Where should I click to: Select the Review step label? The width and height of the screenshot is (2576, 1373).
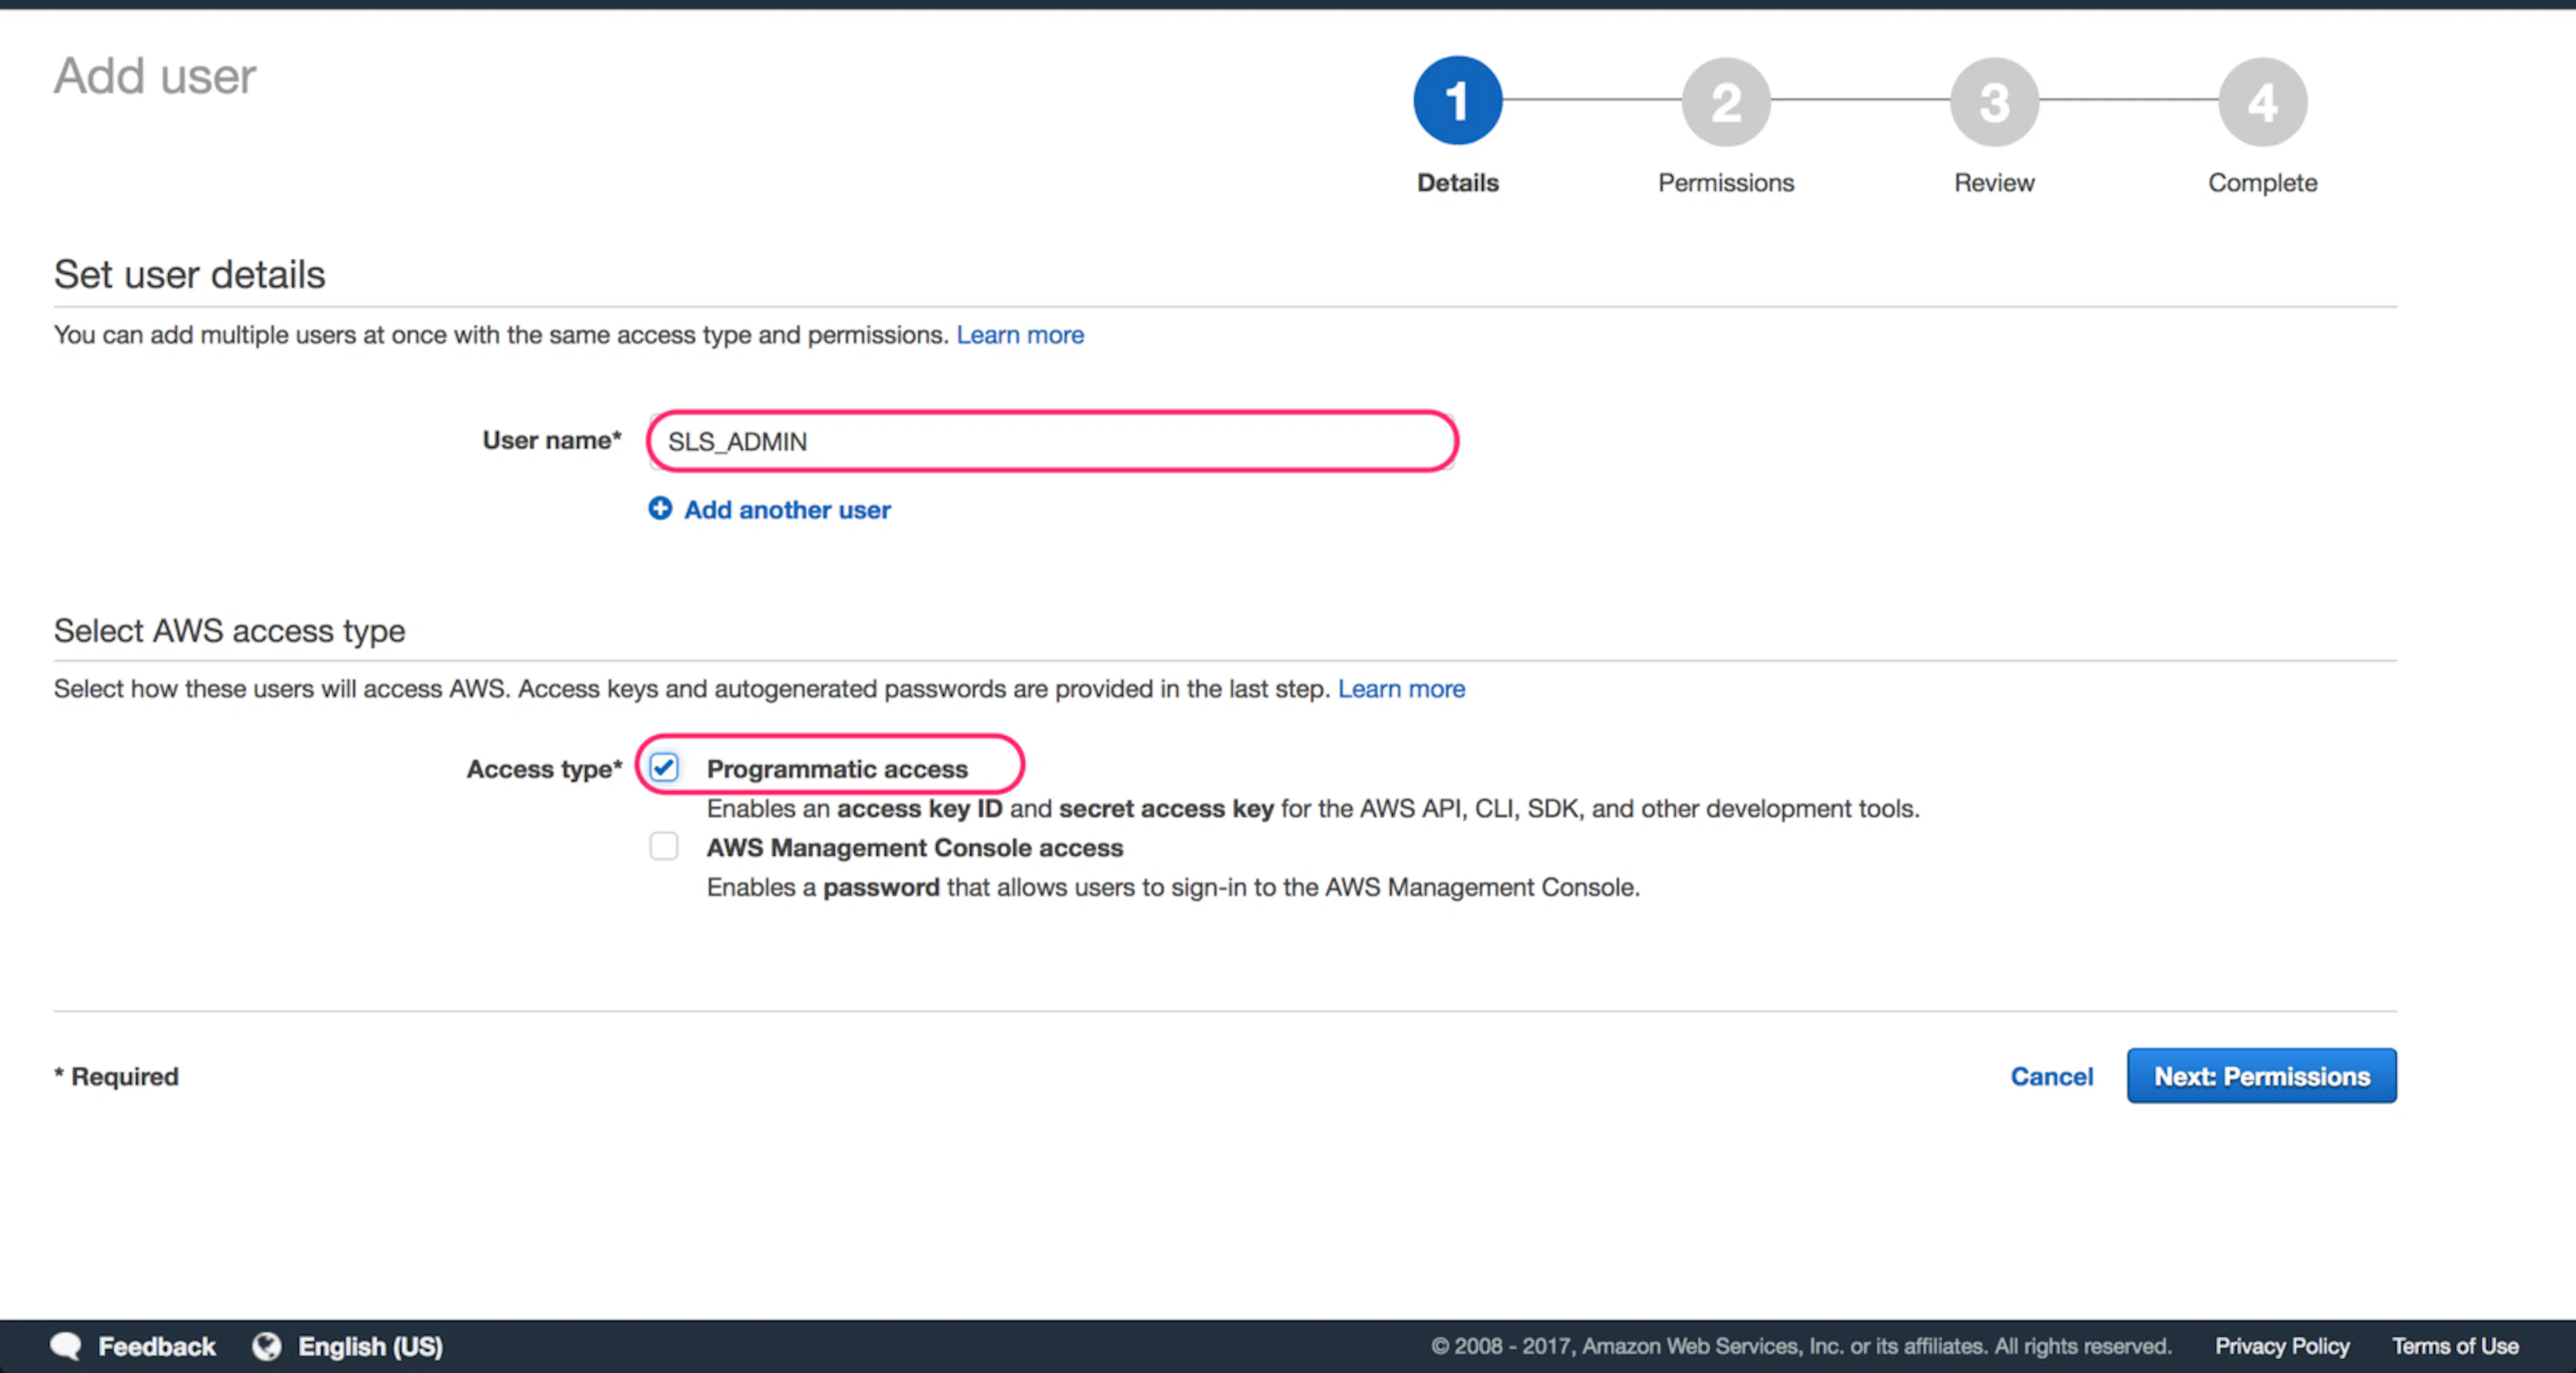[x=1994, y=183]
